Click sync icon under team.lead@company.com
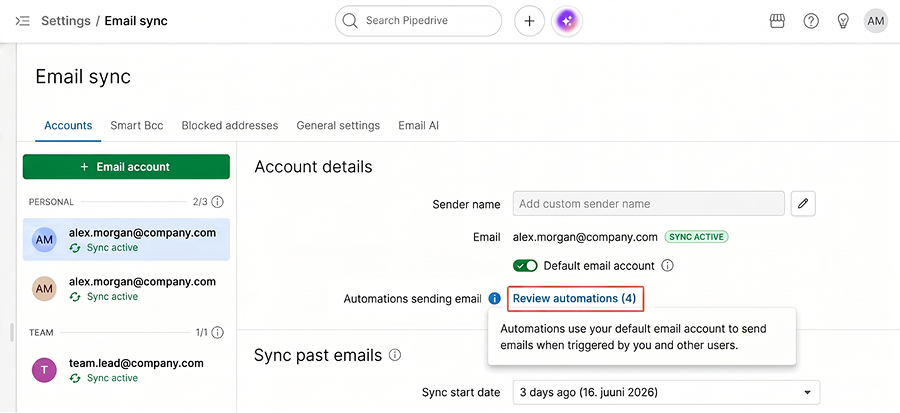Screen dimensions: 900x413 (x=75, y=378)
